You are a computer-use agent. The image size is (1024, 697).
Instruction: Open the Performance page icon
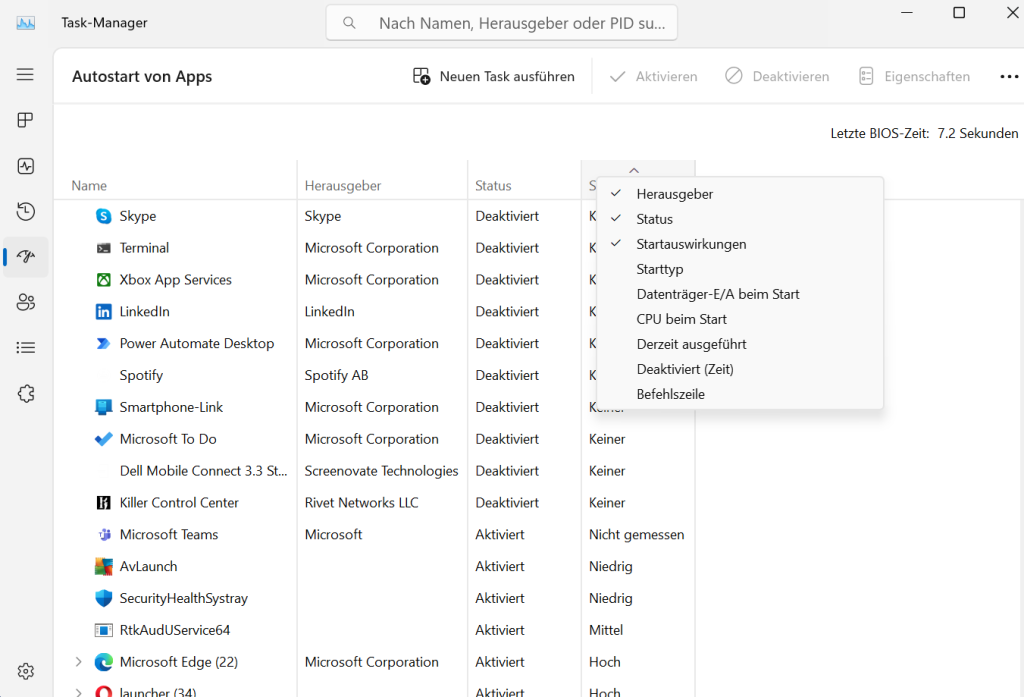[x=25, y=166]
